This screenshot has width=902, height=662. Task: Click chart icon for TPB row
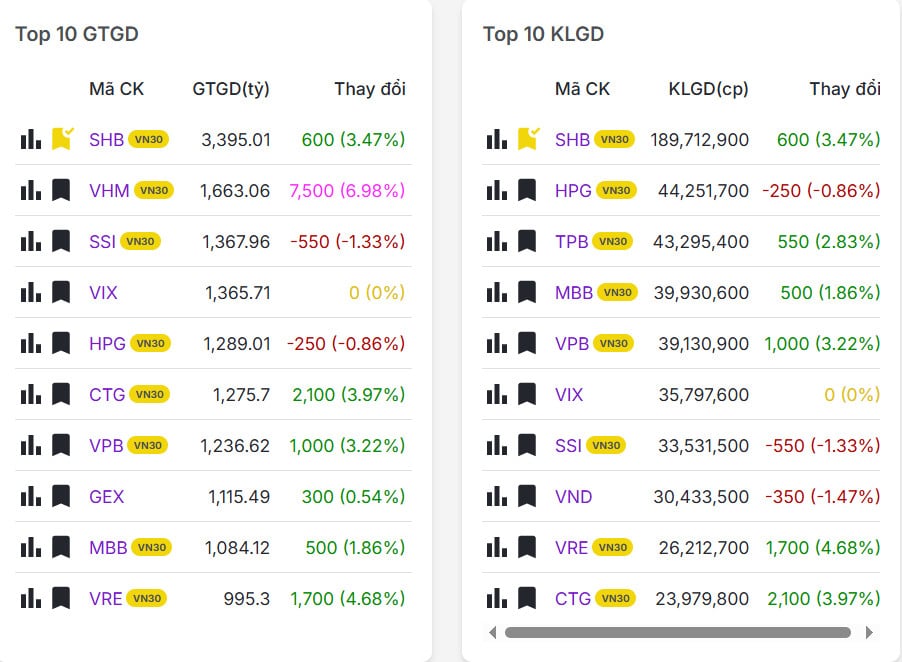pos(497,242)
